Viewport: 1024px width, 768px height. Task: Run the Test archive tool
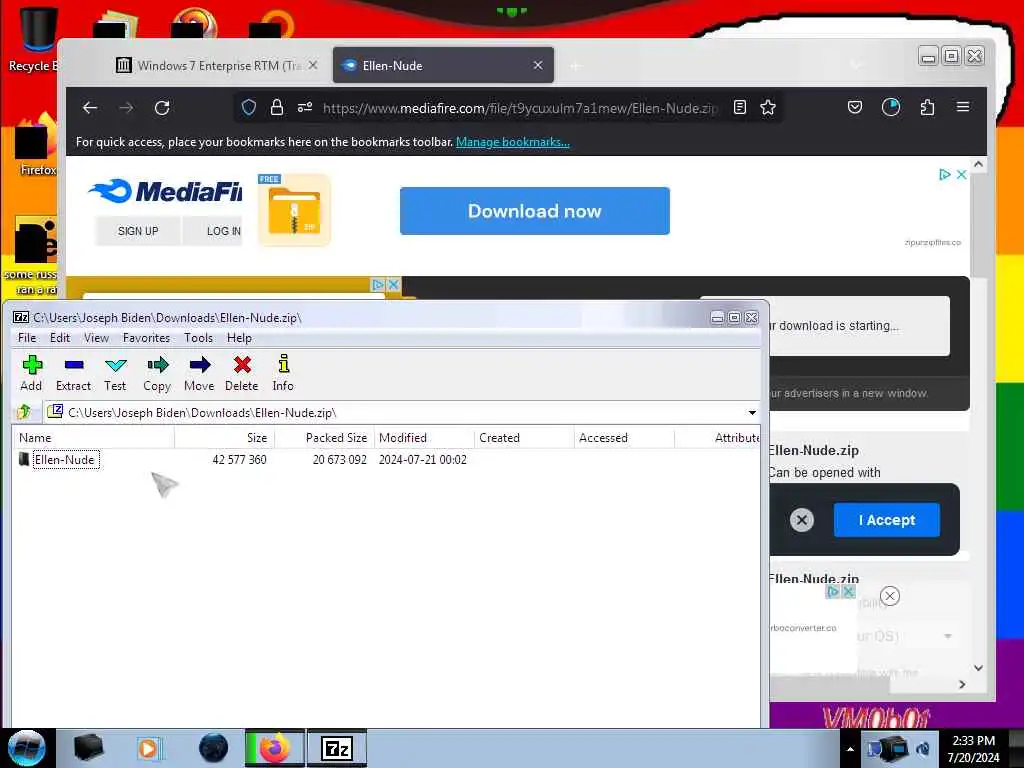coord(115,374)
